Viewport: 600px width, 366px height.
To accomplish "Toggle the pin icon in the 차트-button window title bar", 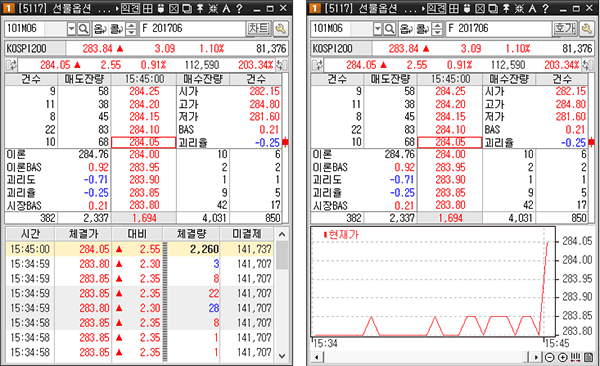I will pos(200,8).
